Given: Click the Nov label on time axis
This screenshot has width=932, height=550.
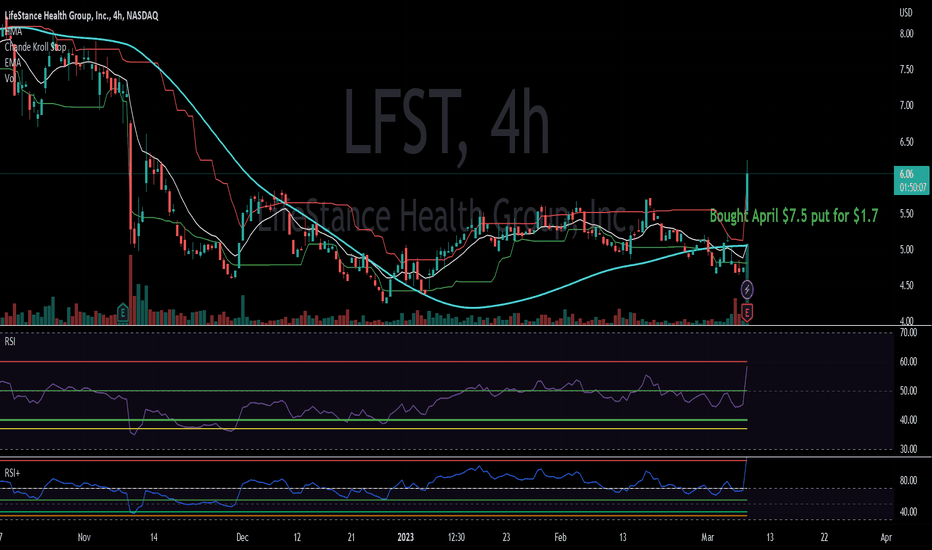Looking at the screenshot, I should tap(84, 538).
